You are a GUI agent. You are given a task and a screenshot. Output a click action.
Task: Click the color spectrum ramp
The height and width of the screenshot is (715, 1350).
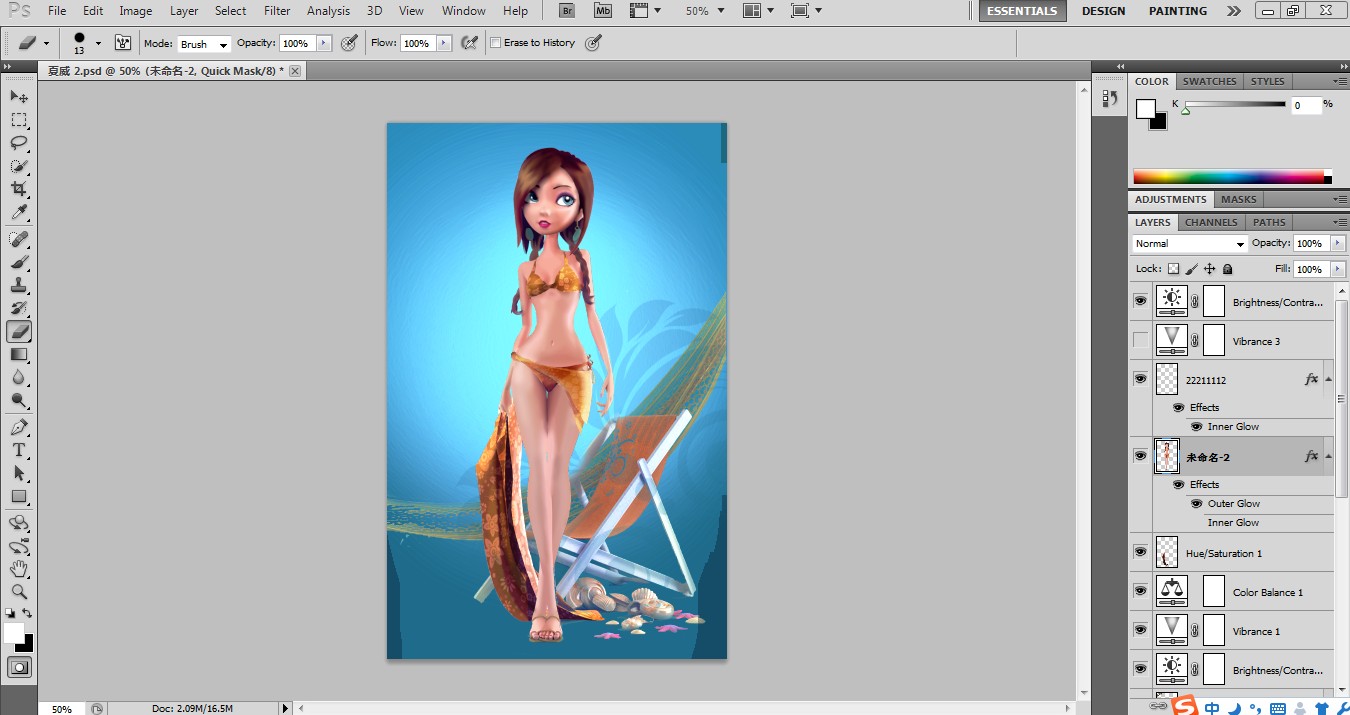[1228, 177]
